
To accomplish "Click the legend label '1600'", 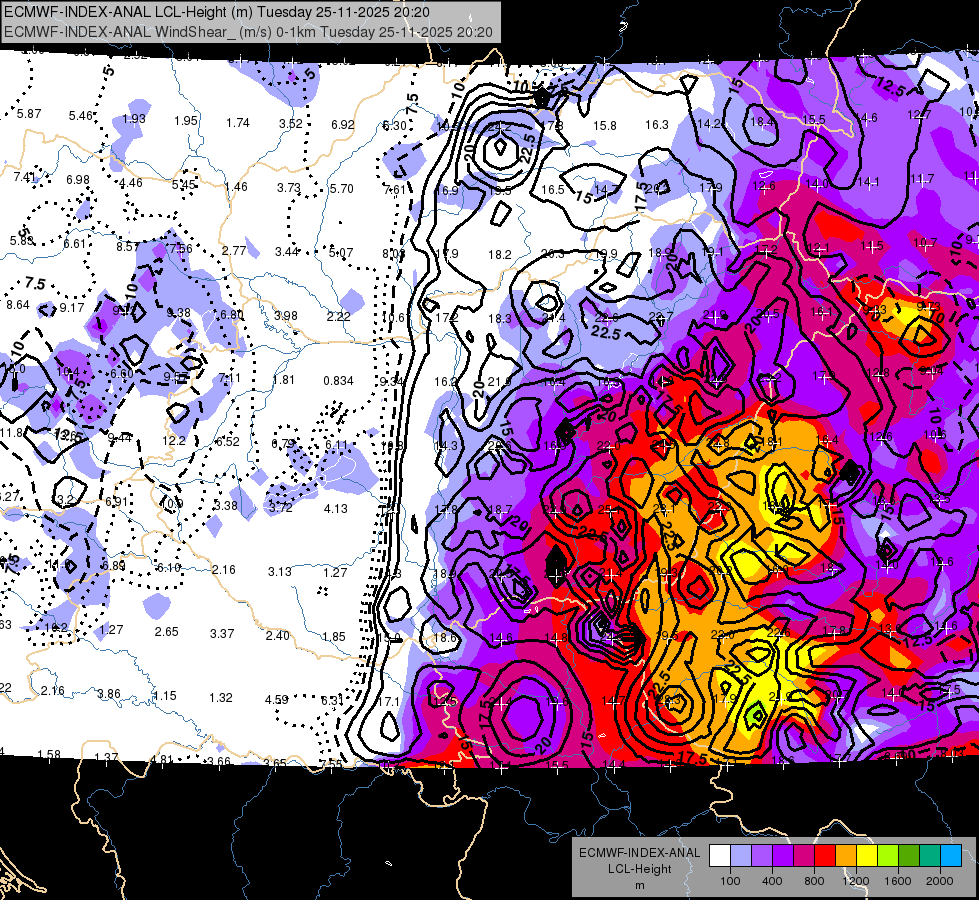I will 898,881.
